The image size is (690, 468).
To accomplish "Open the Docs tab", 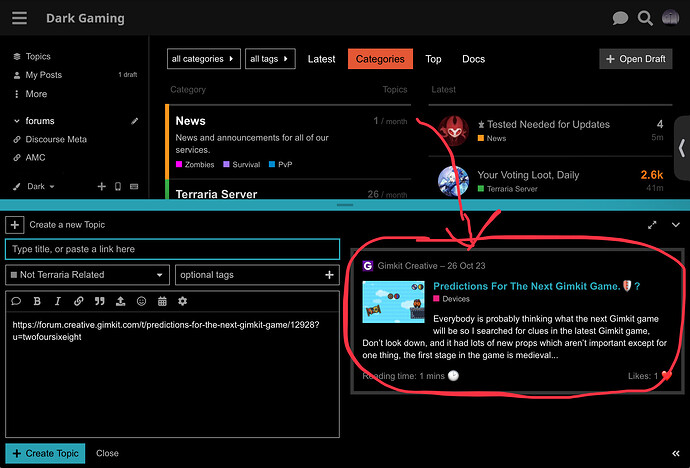I will (473, 59).
